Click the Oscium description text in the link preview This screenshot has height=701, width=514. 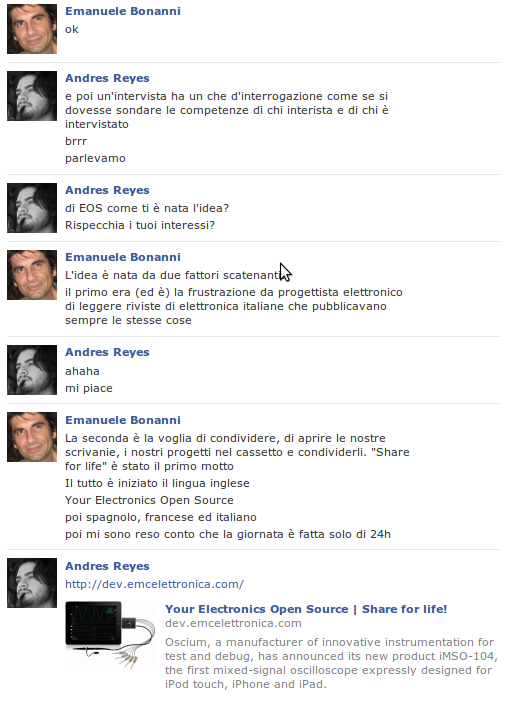[331, 663]
